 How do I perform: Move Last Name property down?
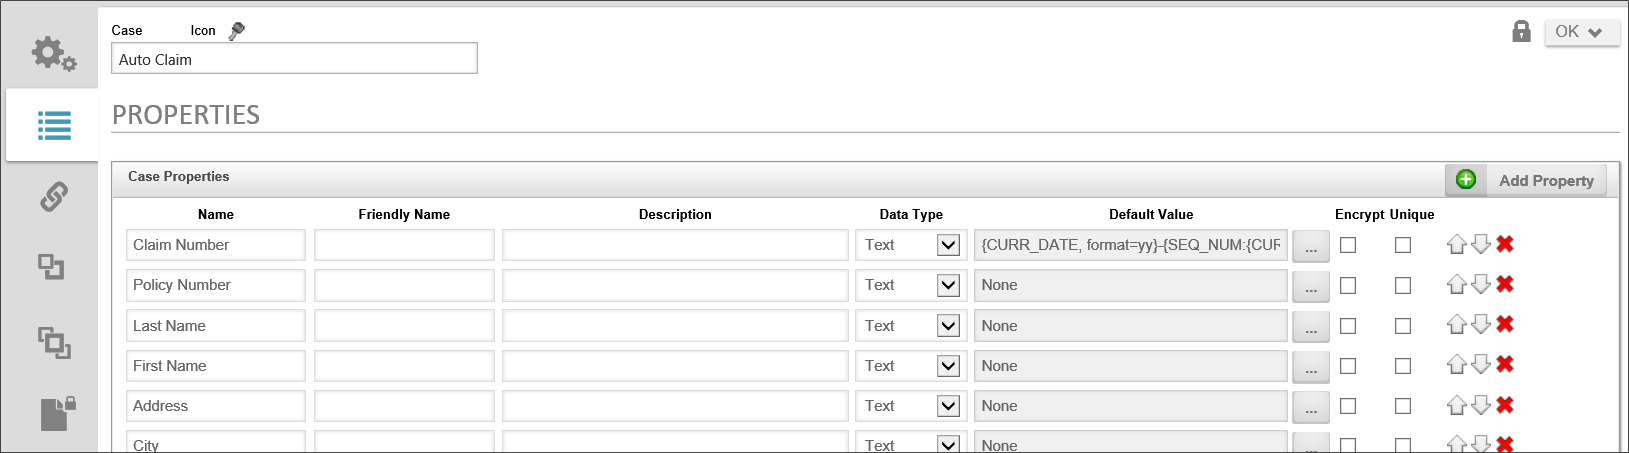tap(1481, 325)
